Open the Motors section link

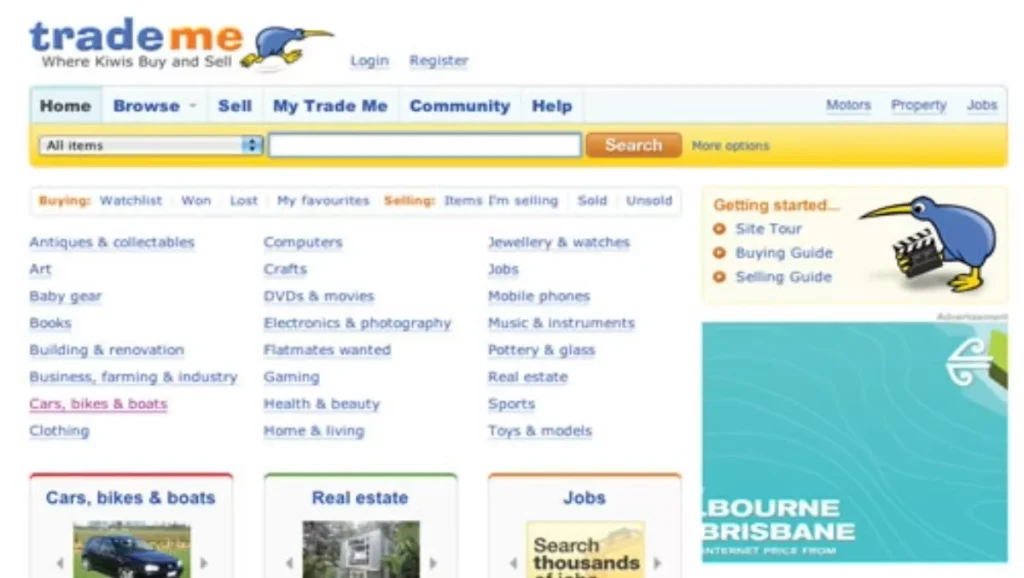848,105
